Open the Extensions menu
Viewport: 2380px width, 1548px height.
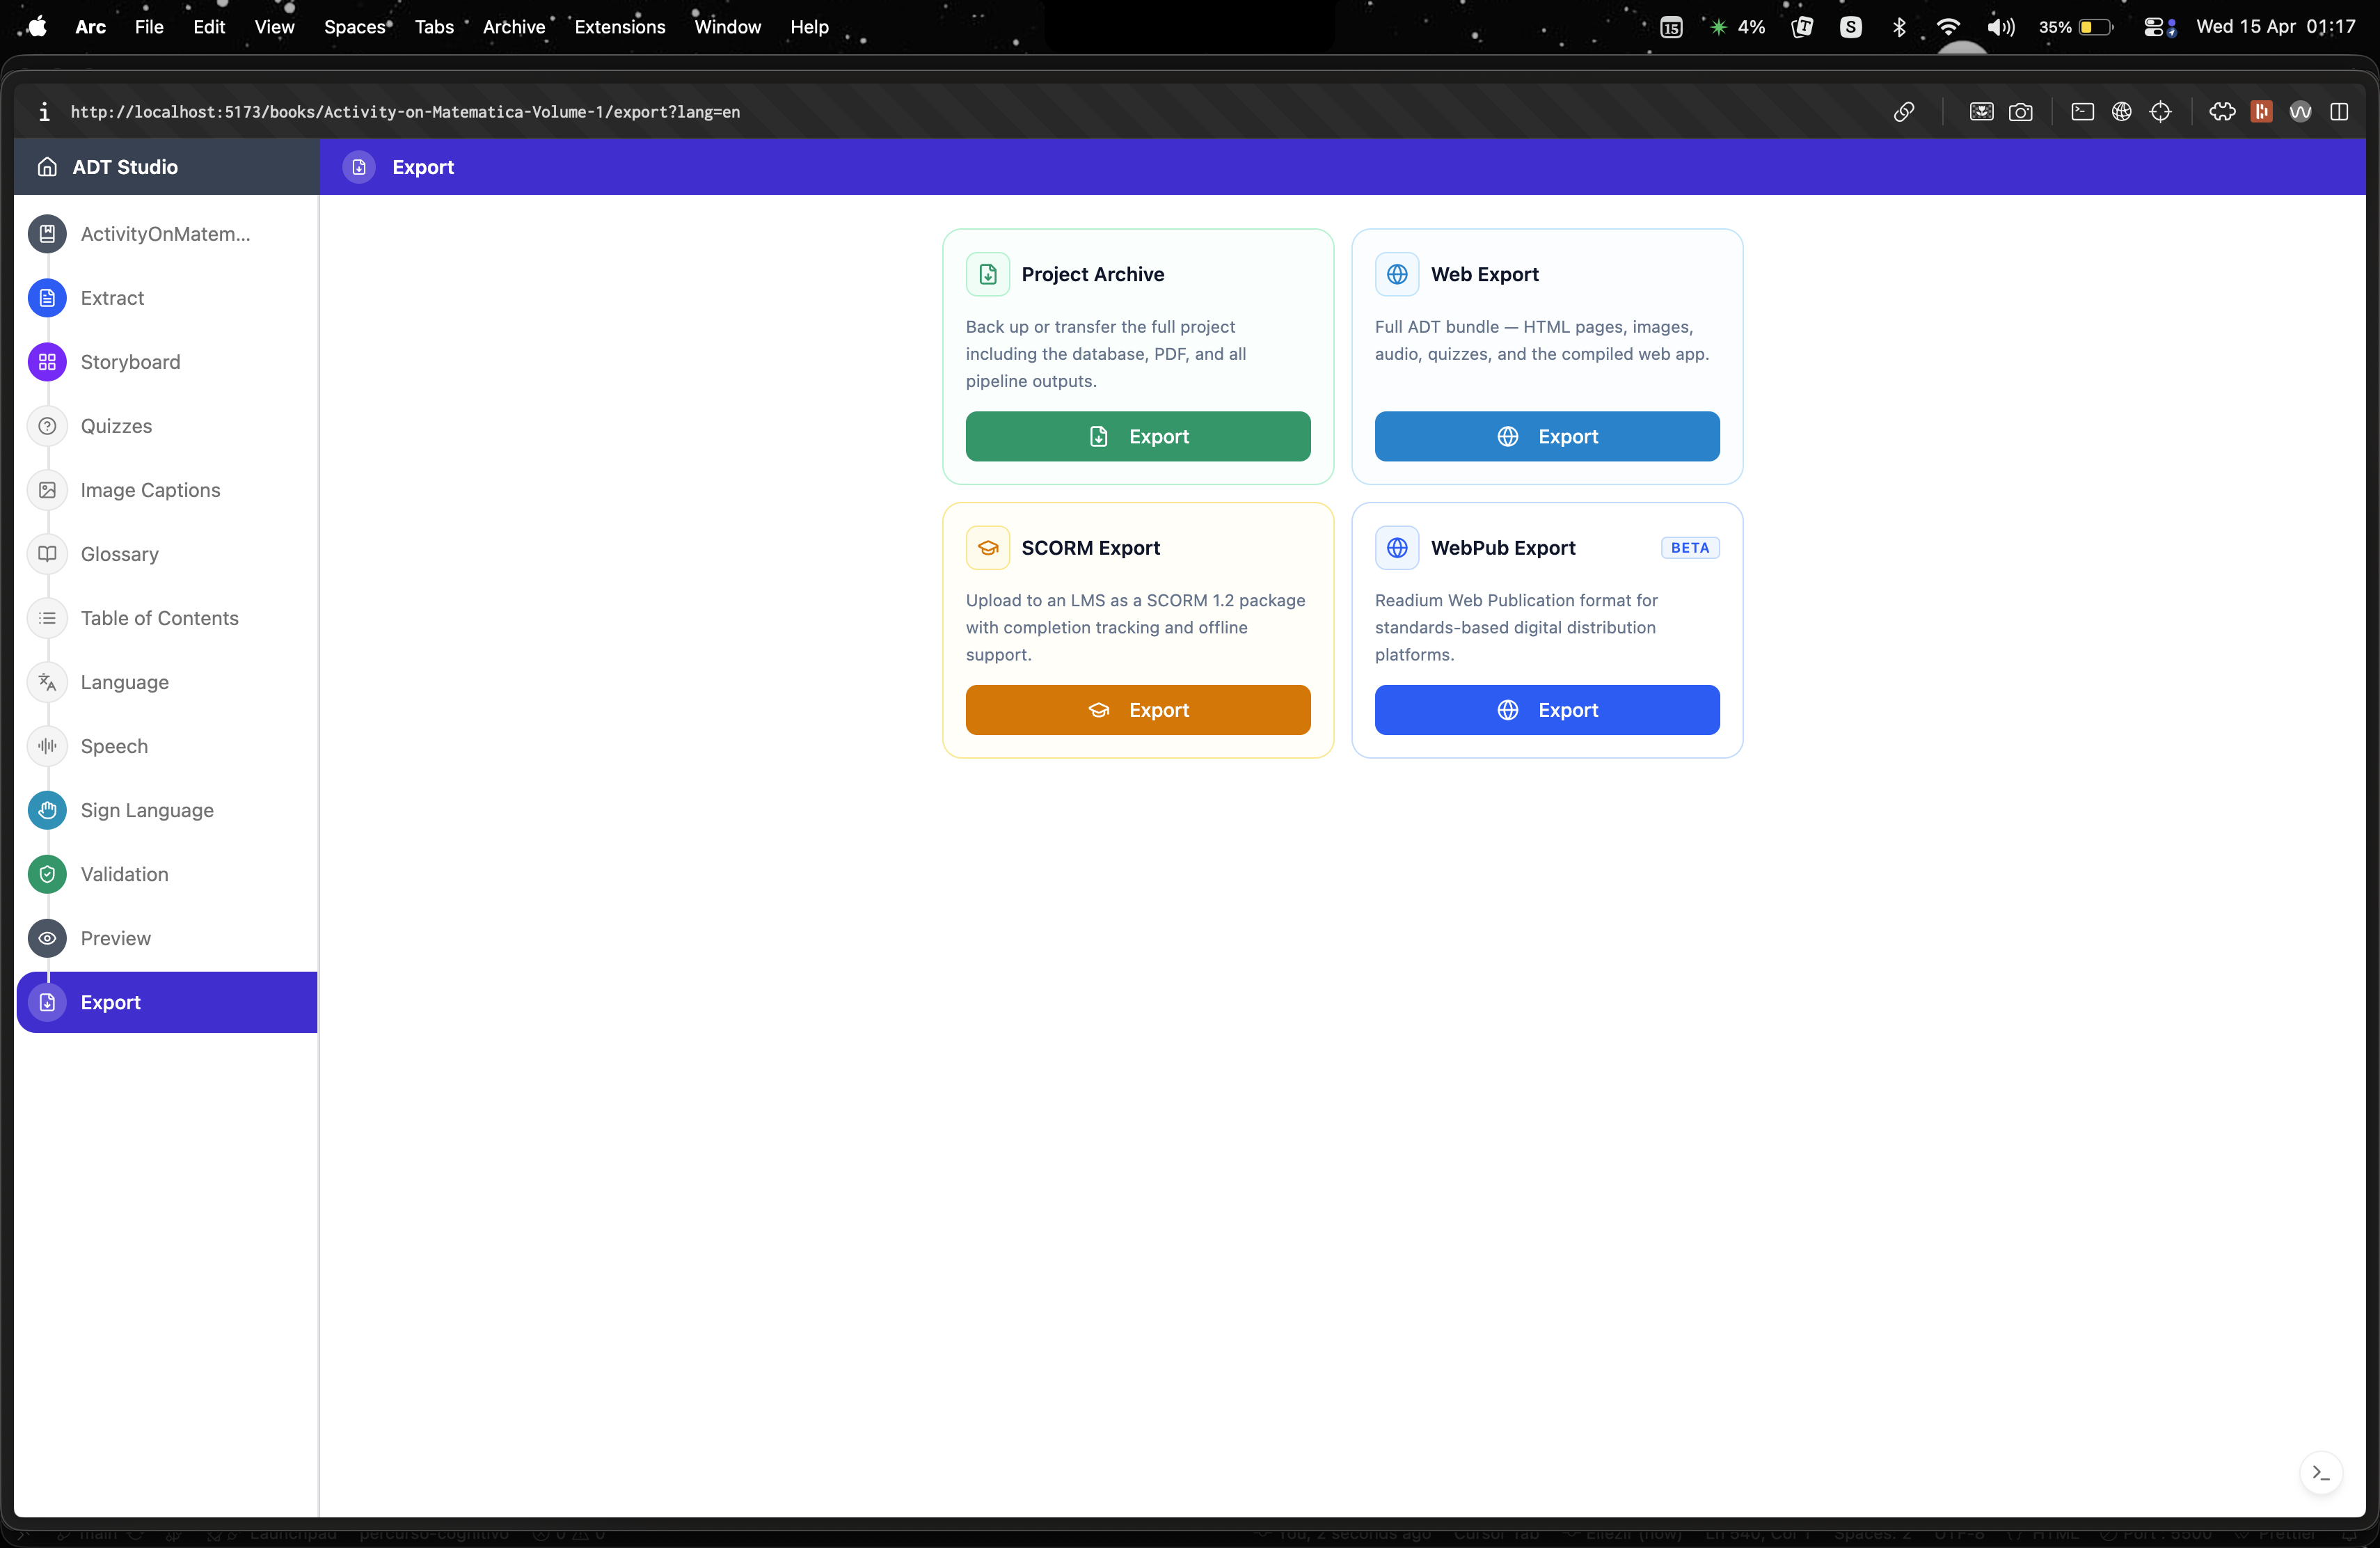tap(620, 27)
